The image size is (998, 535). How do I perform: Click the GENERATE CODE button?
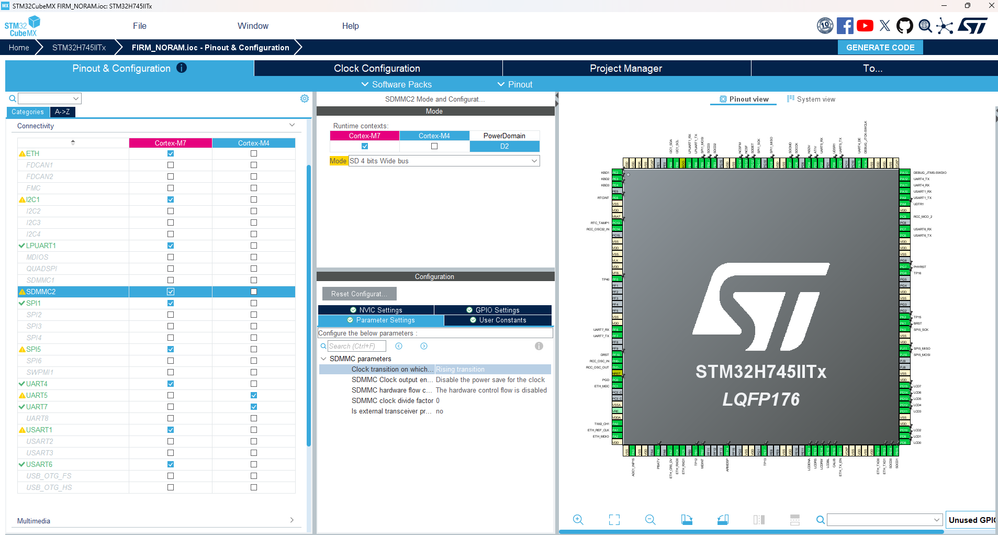pyautogui.click(x=880, y=47)
